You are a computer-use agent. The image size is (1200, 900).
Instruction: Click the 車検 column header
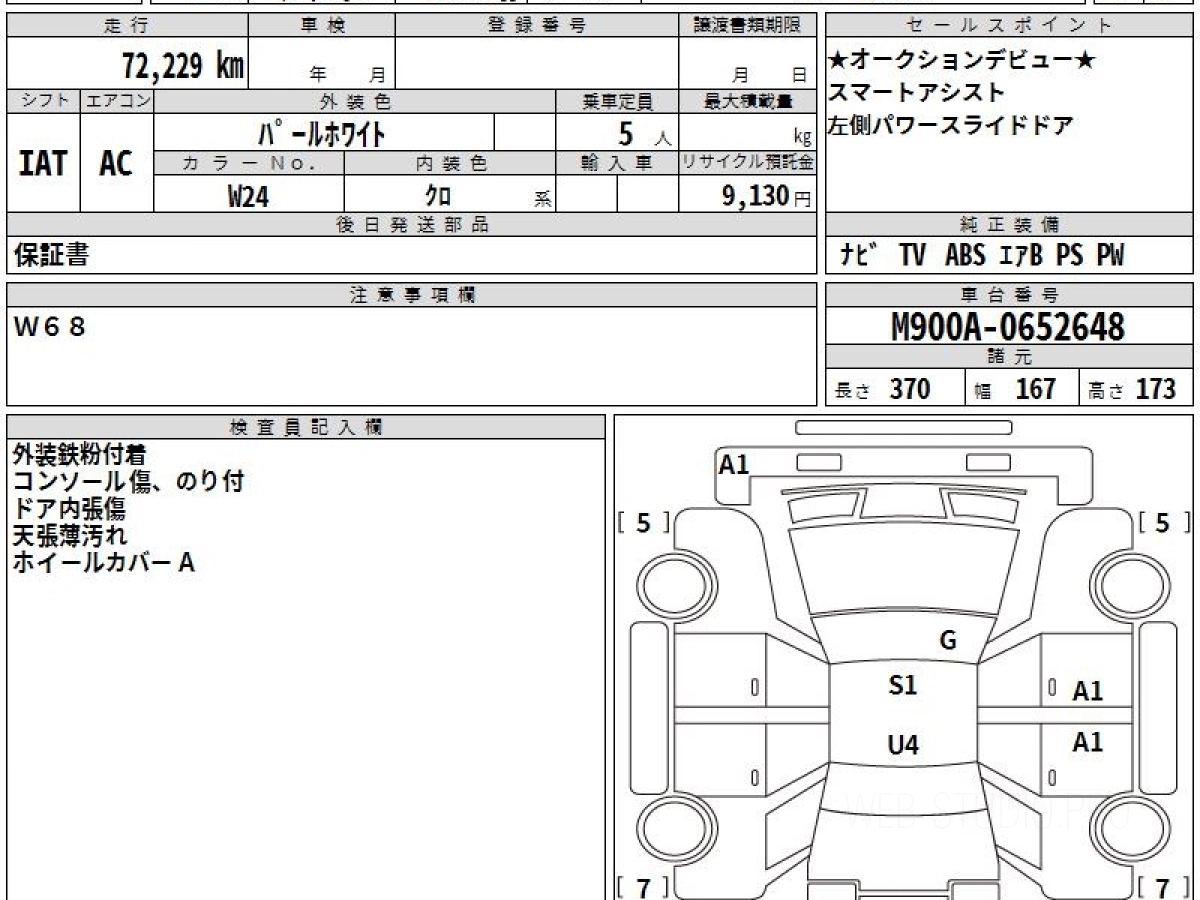[x=322, y=26]
